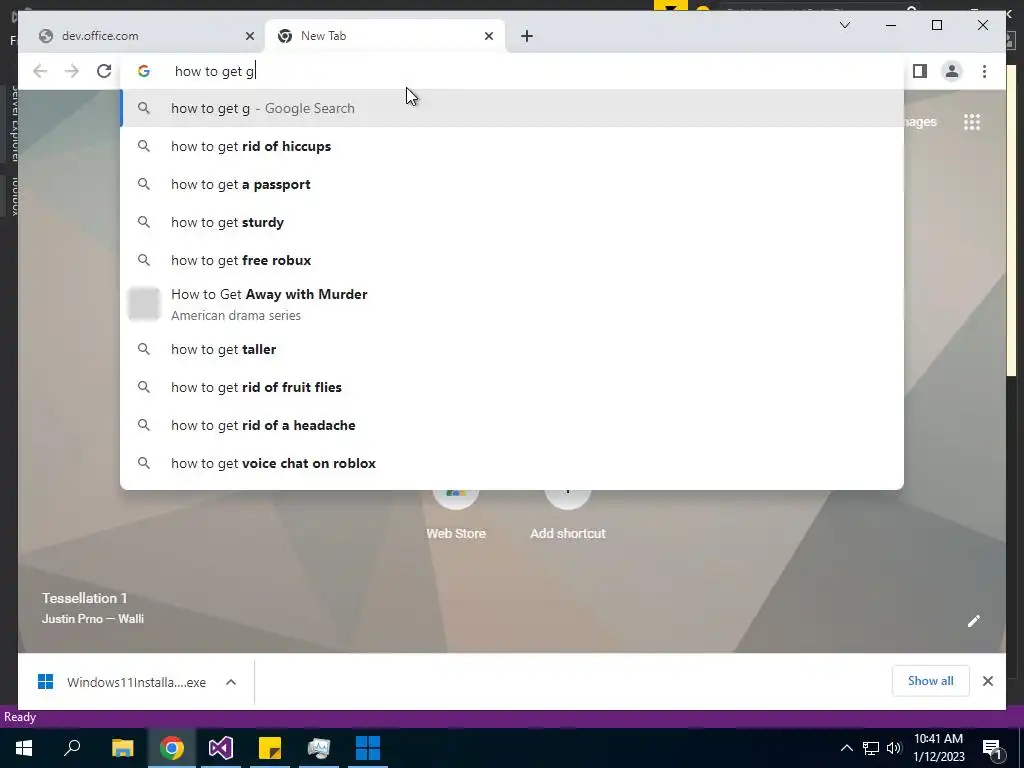Select 'how to get g - Google Search' suggestion
The image size is (1024, 768).
point(512,108)
